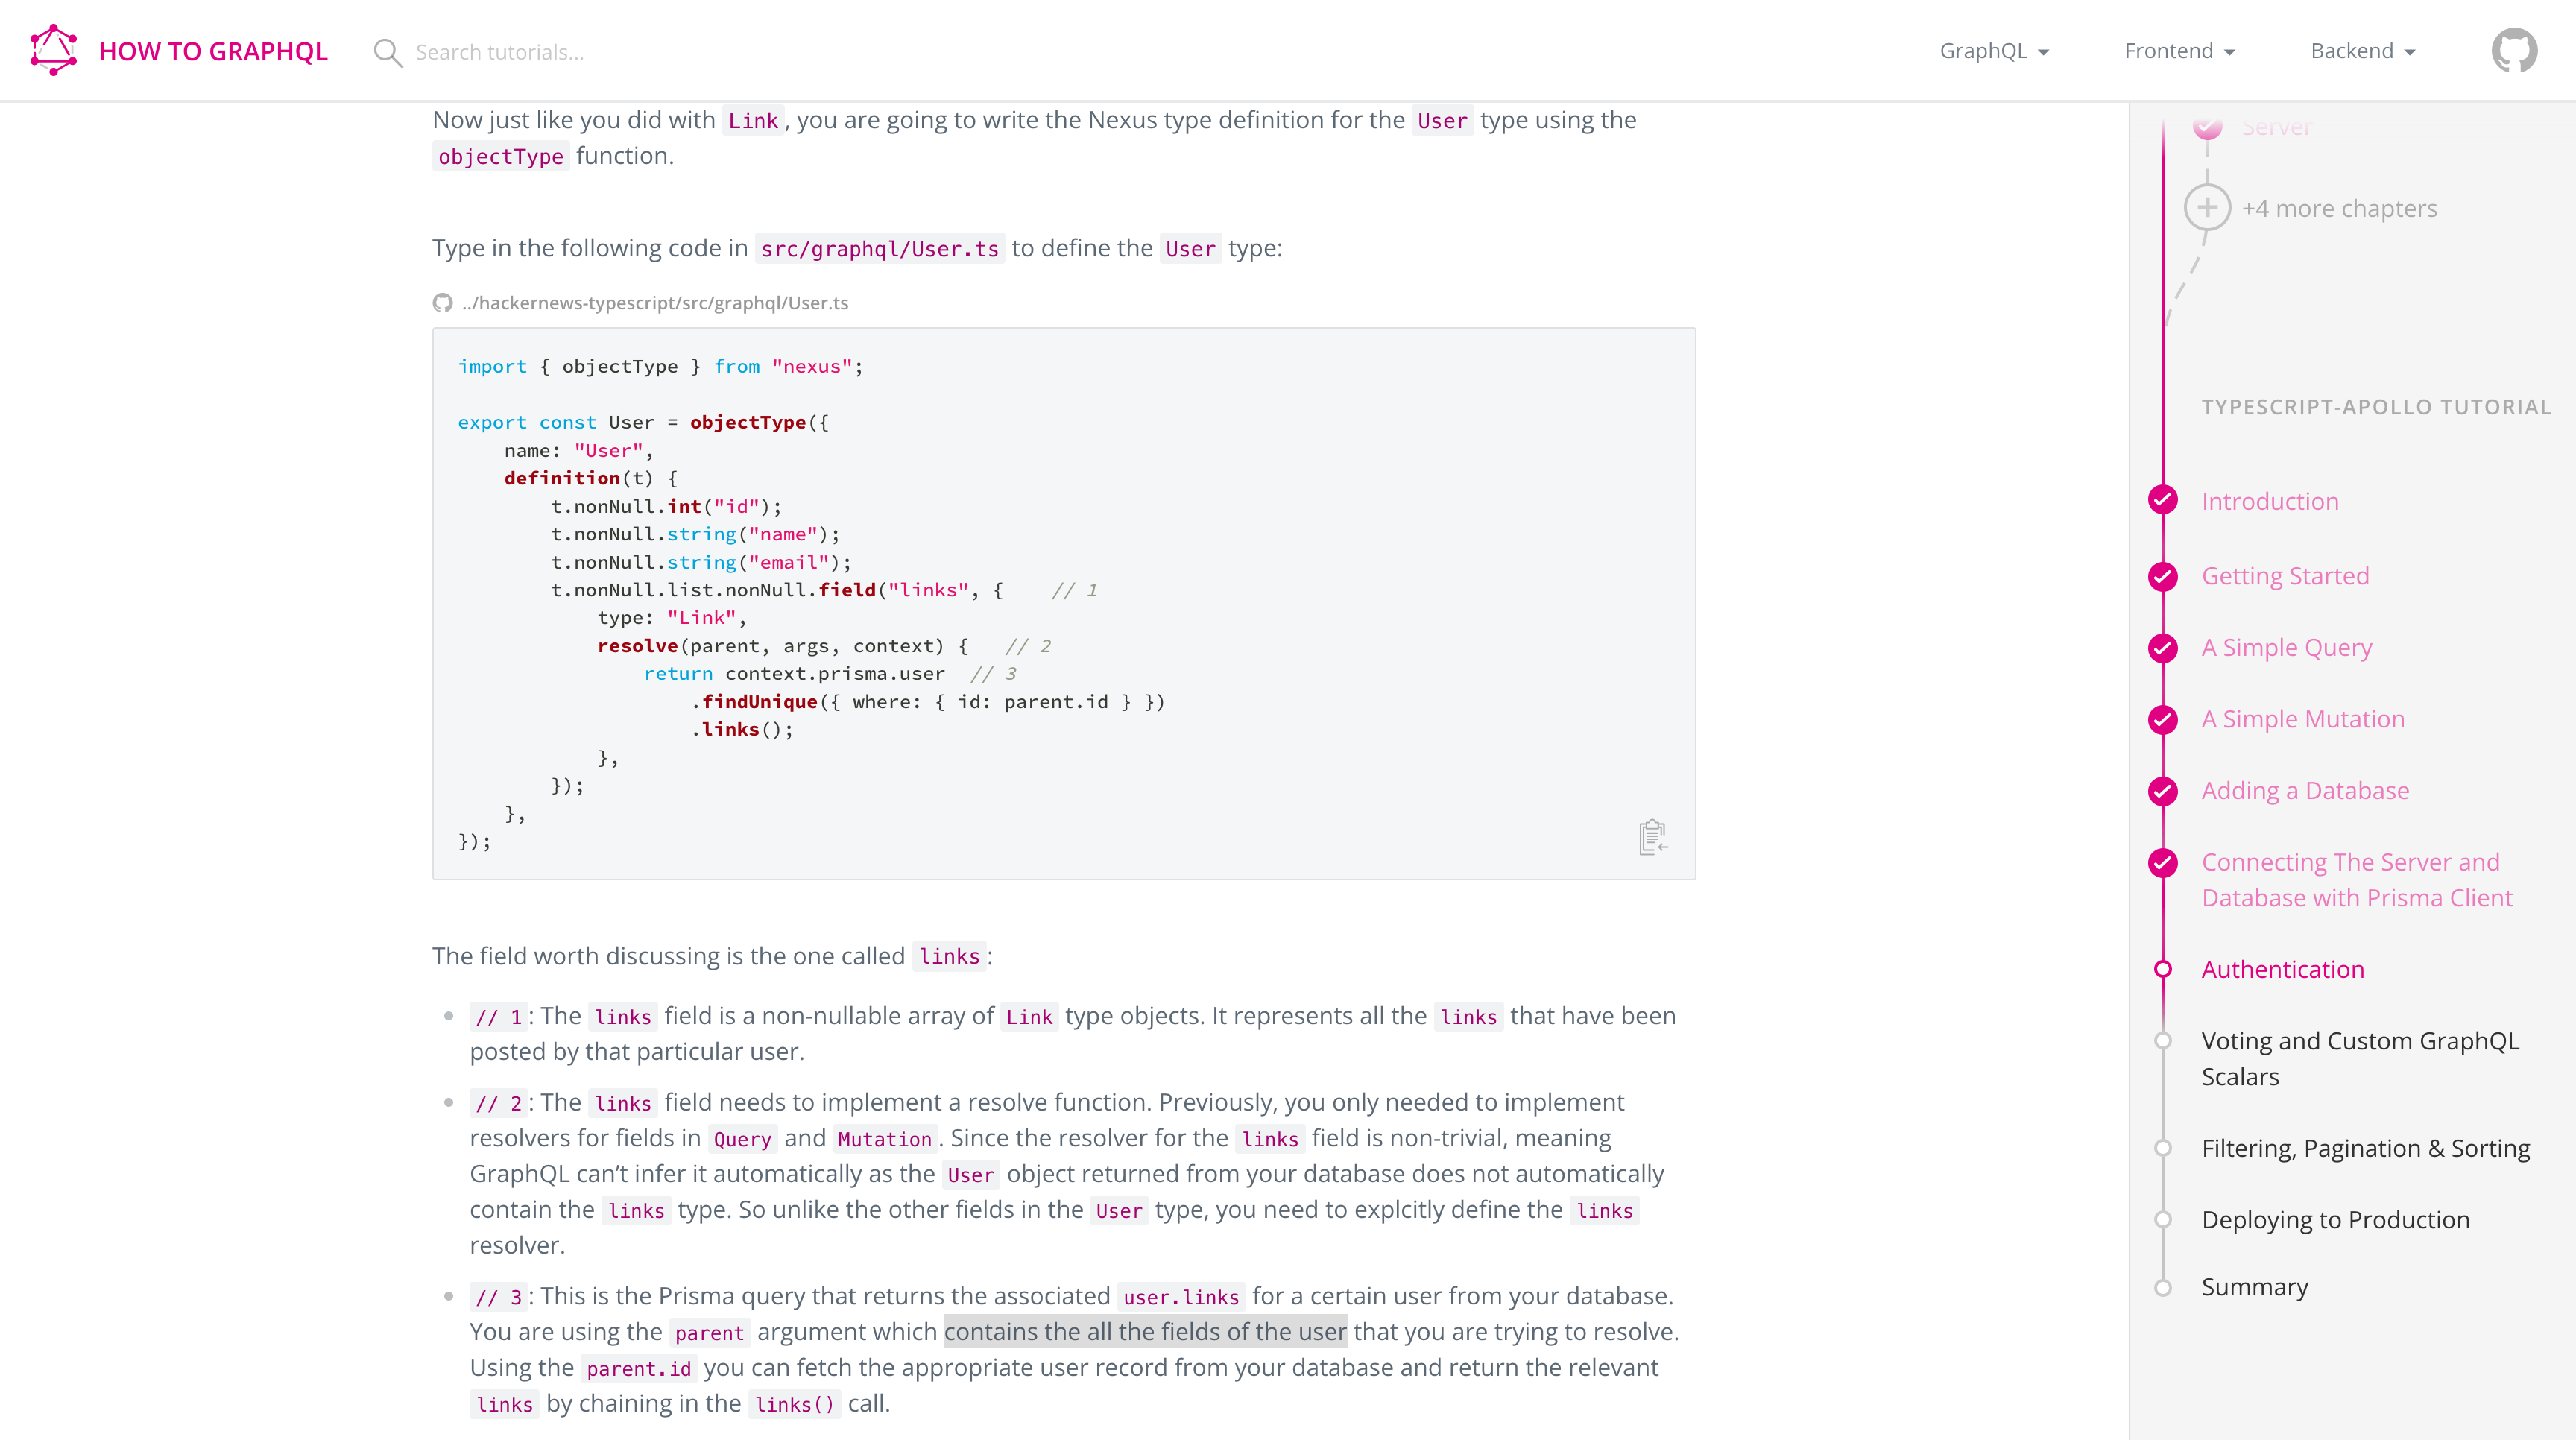Click the plus icon for more chapters
This screenshot has height=1440, width=2576.
coord(2208,207)
